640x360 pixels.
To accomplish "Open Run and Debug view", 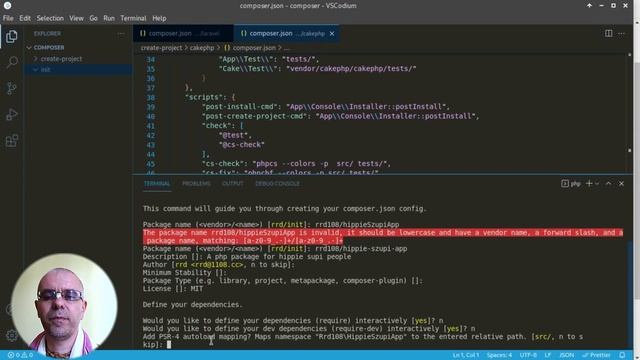I will pos(11,115).
